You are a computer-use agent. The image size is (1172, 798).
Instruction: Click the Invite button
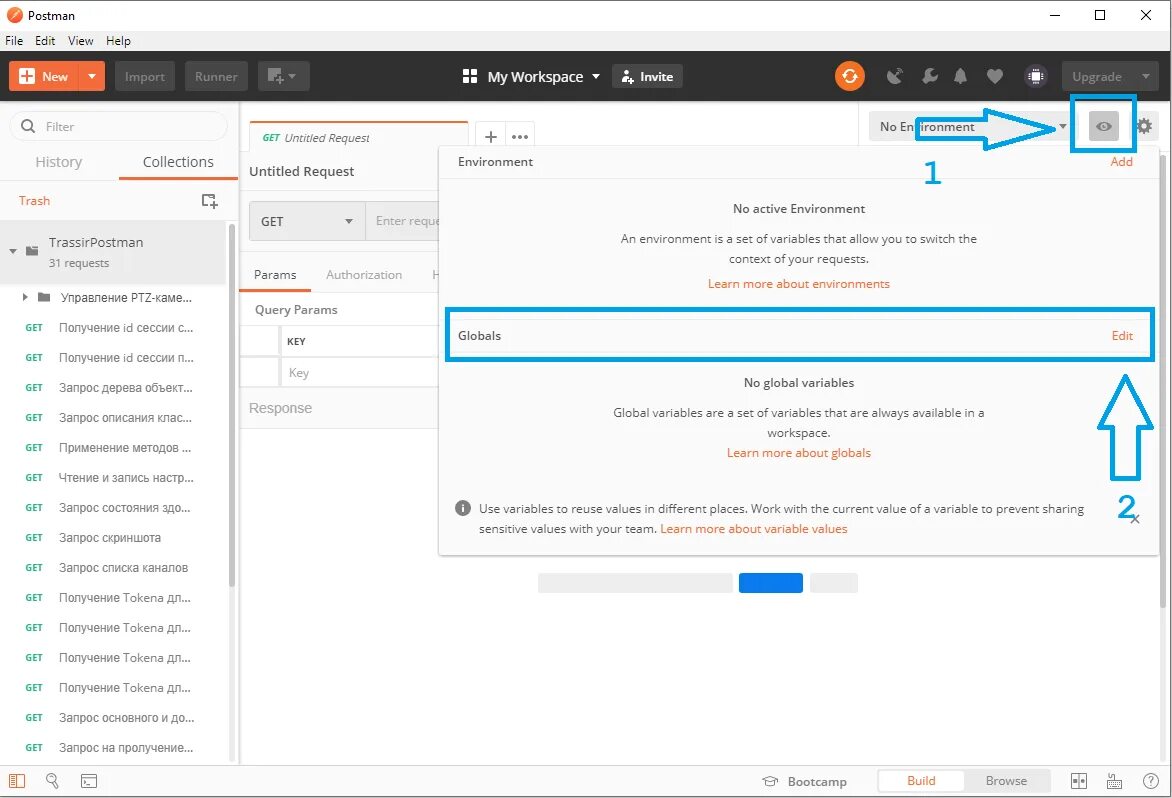[x=647, y=76]
